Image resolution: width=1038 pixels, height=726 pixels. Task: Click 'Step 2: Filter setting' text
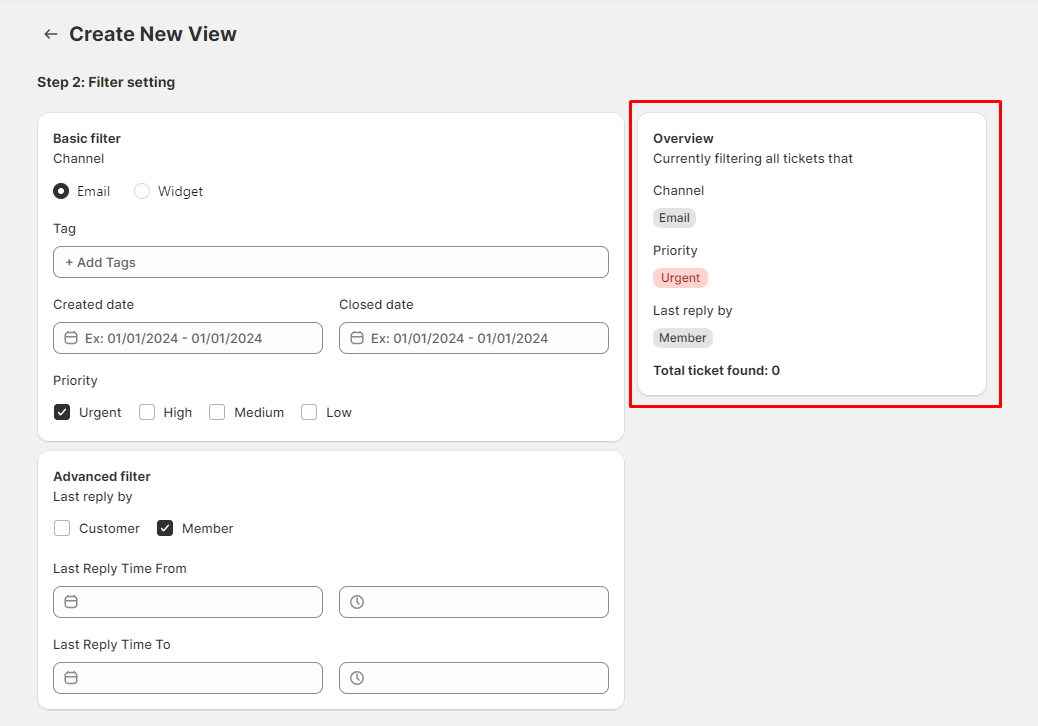coord(106,82)
